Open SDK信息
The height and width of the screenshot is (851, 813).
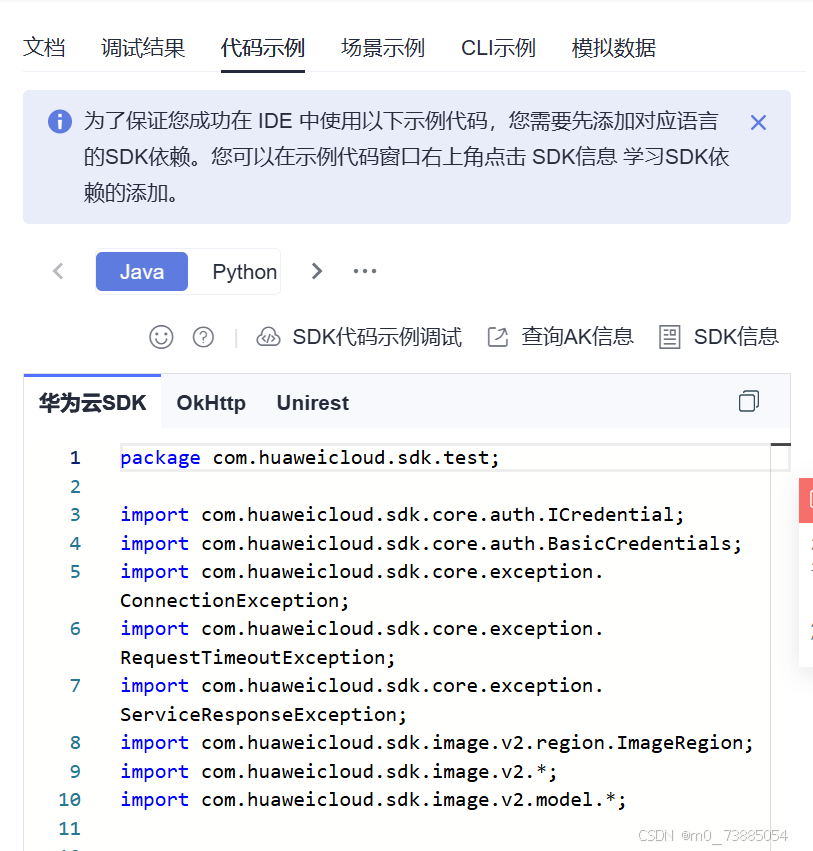point(736,337)
